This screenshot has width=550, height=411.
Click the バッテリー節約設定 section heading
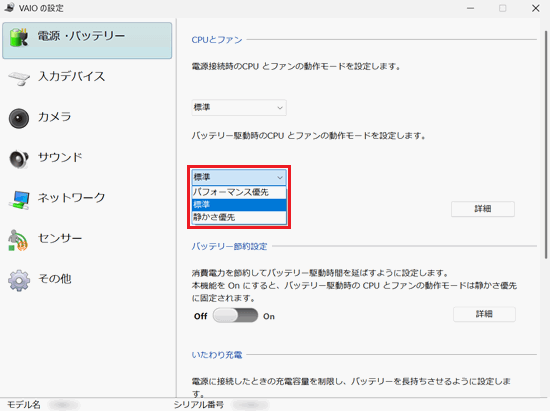click(229, 247)
